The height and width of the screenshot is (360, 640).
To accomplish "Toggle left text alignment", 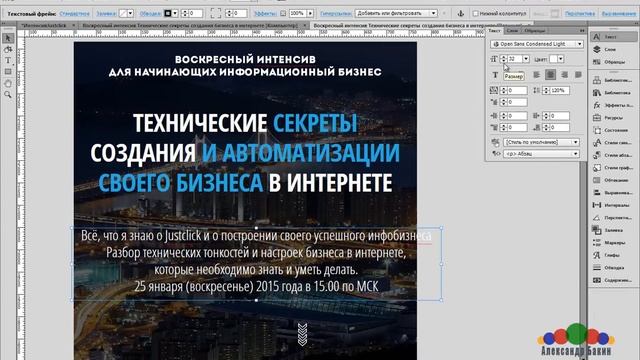I will tap(537, 75).
